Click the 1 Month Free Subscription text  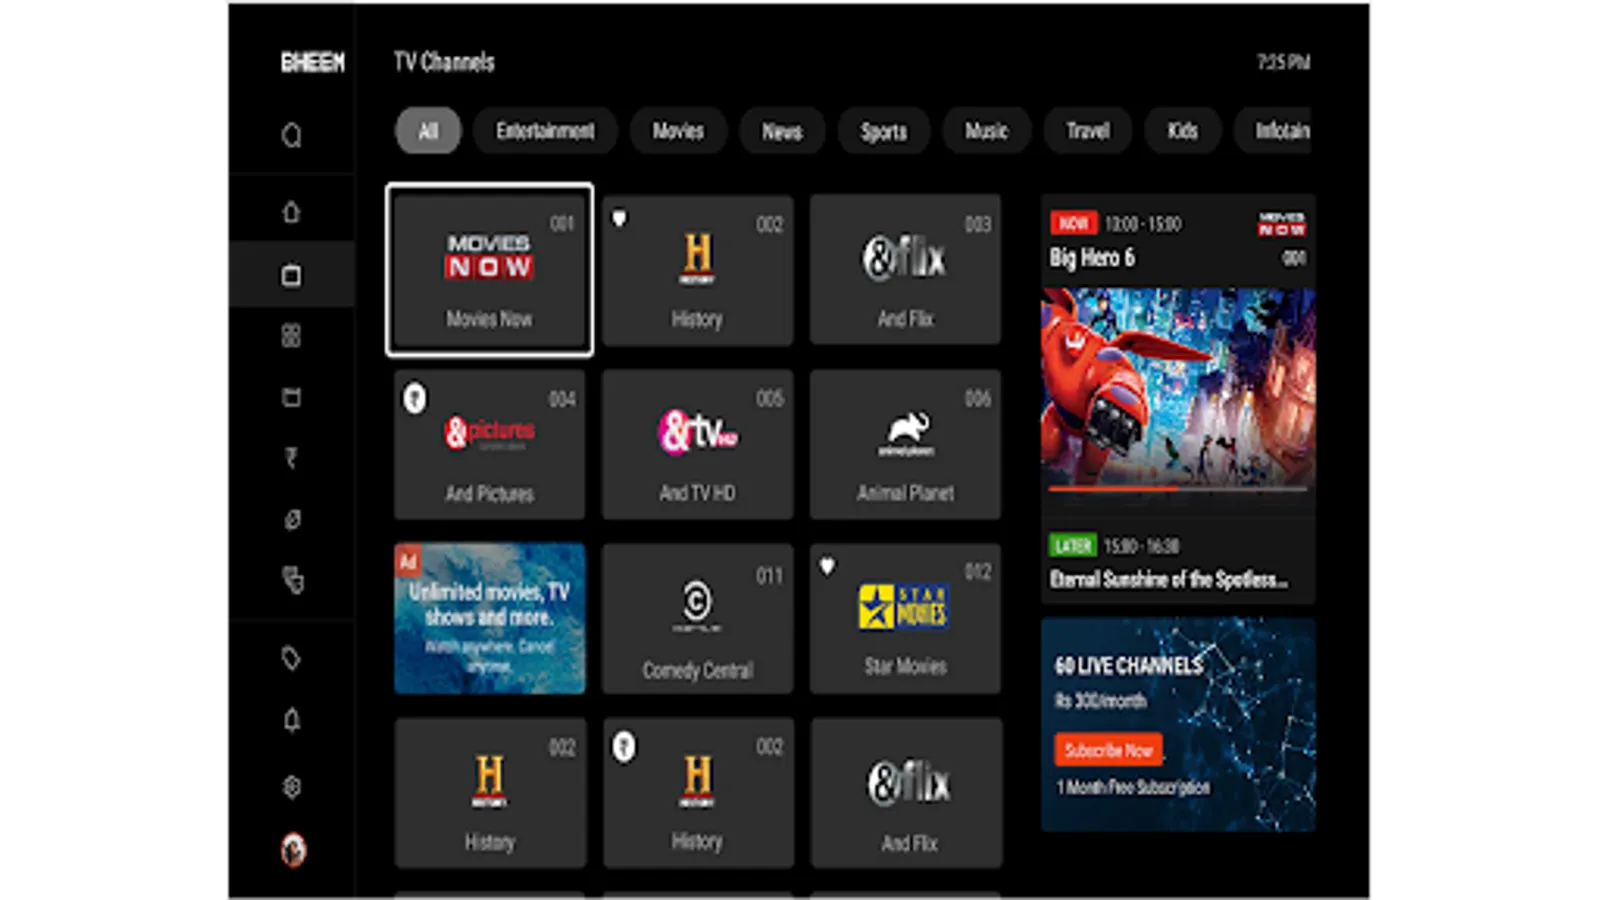point(1133,788)
